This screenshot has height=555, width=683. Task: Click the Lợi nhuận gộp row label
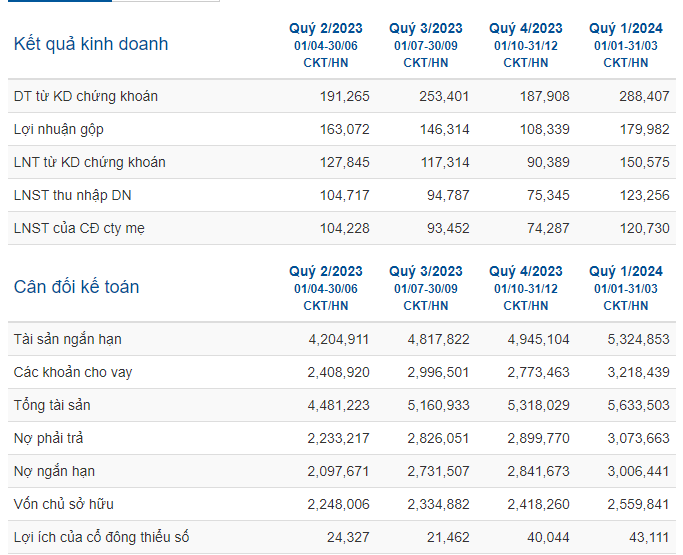click(x=58, y=129)
